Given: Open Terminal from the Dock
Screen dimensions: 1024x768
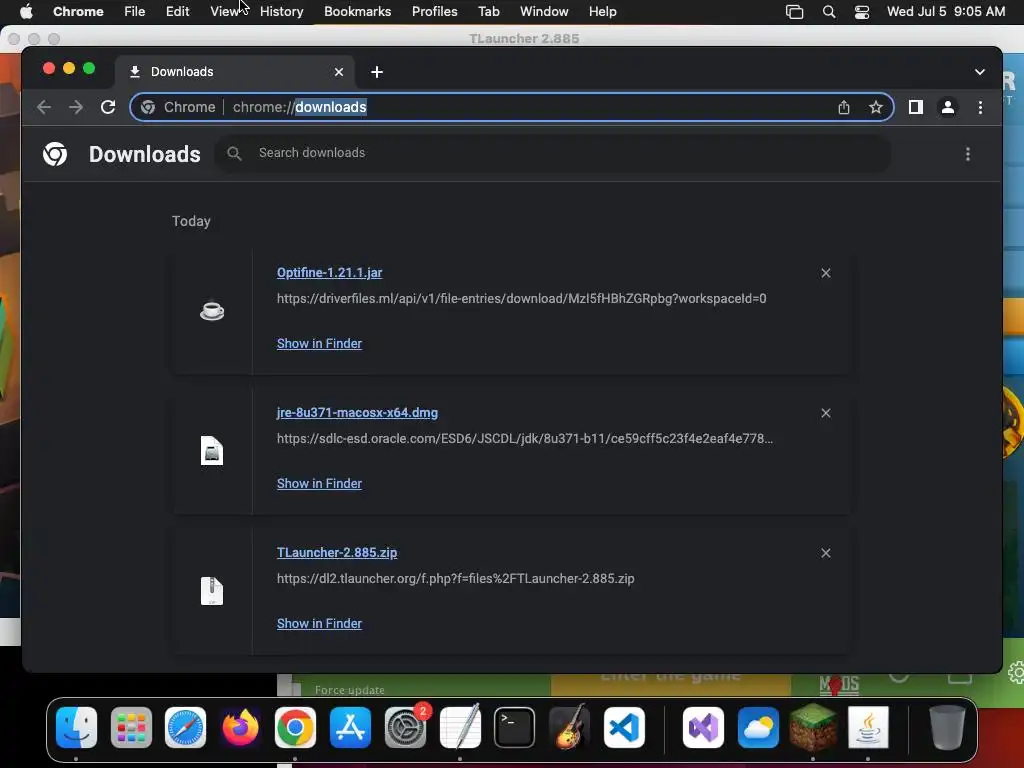Looking at the screenshot, I should 515,727.
